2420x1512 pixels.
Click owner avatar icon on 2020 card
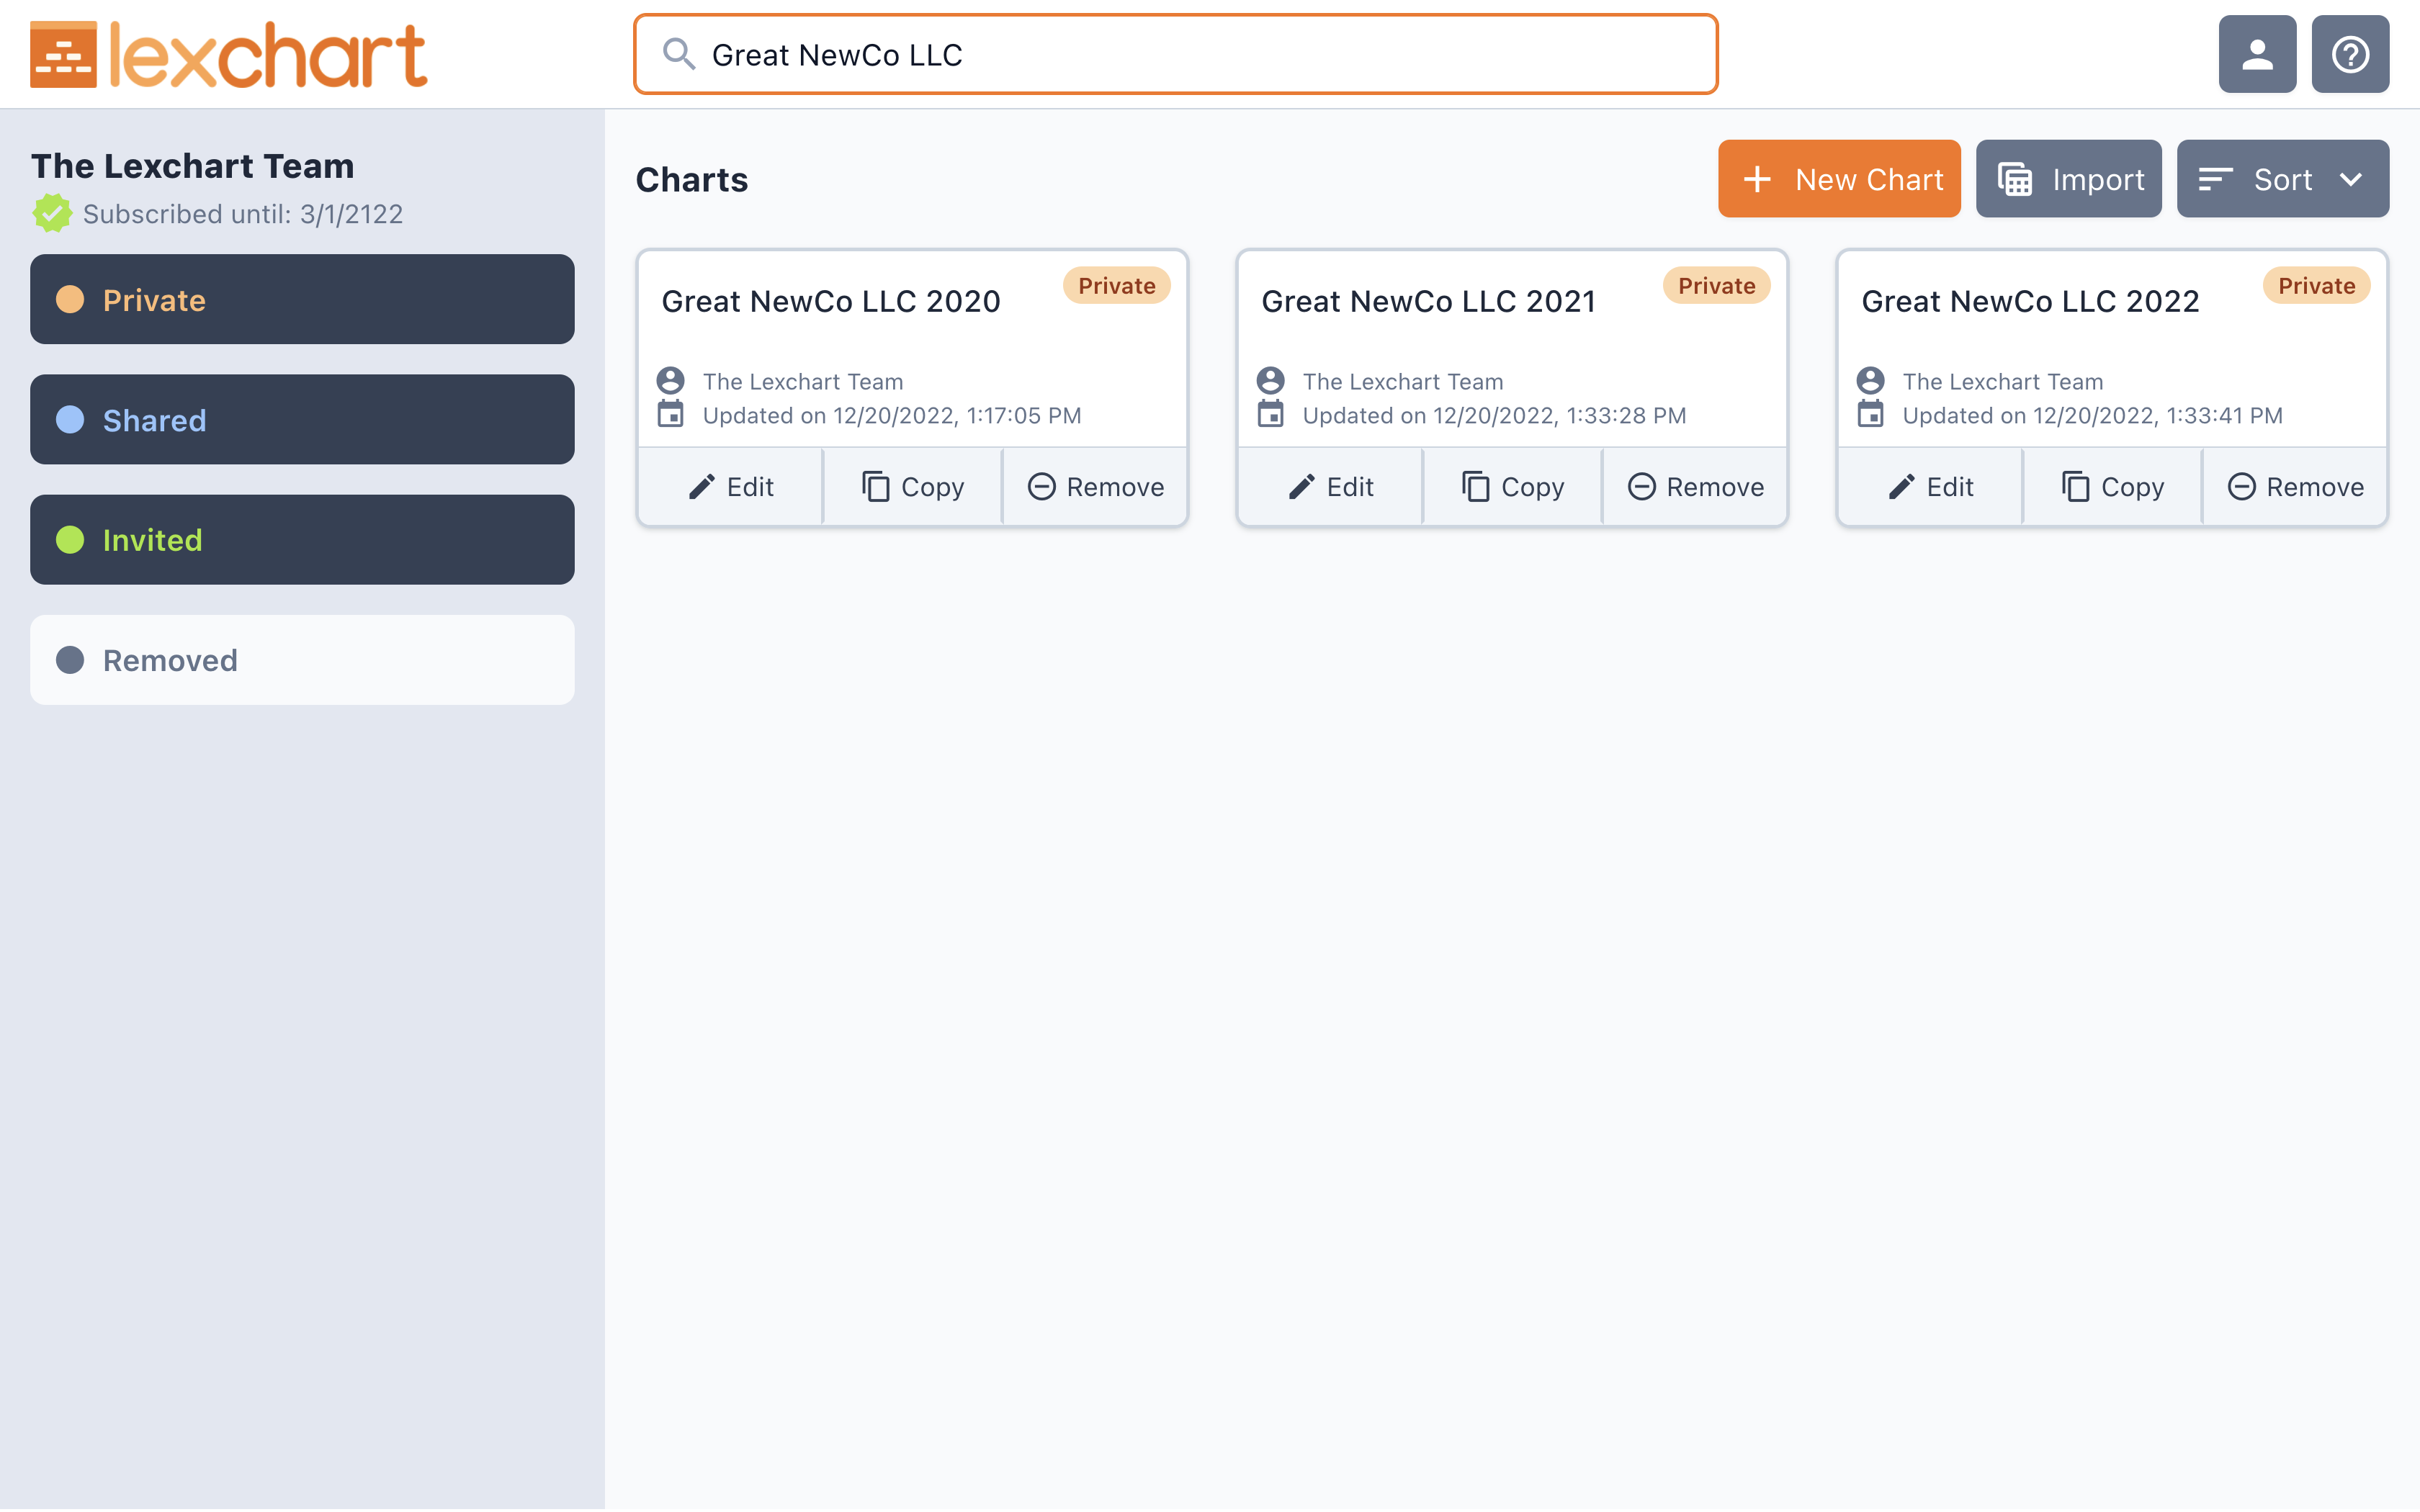tap(670, 381)
